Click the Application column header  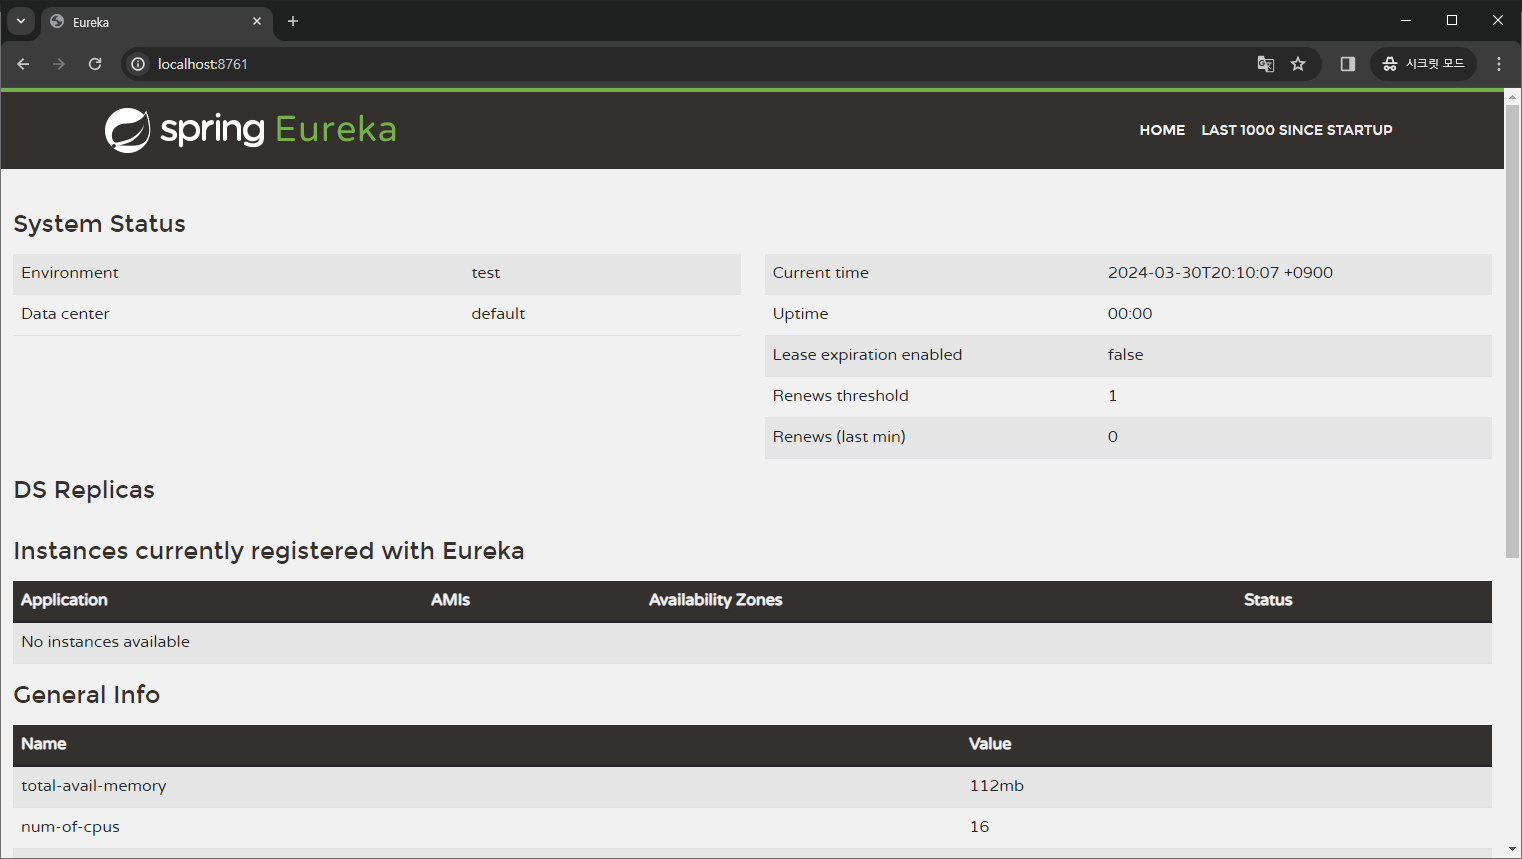(x=64, y=600)
